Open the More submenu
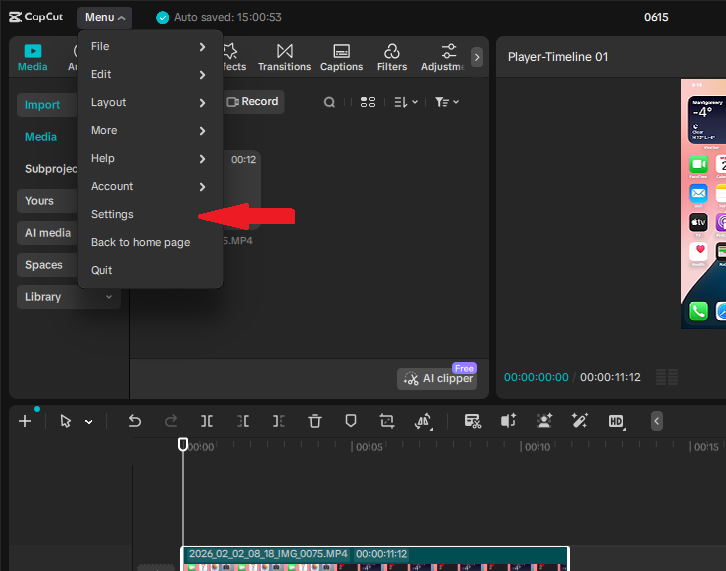Screen dimensions: 726x571 (x=150, y=130)
